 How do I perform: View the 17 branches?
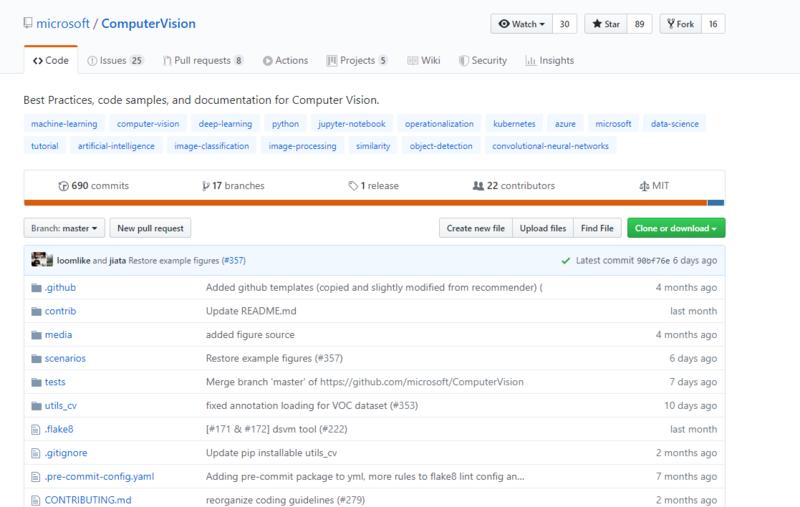pos(233,186)
